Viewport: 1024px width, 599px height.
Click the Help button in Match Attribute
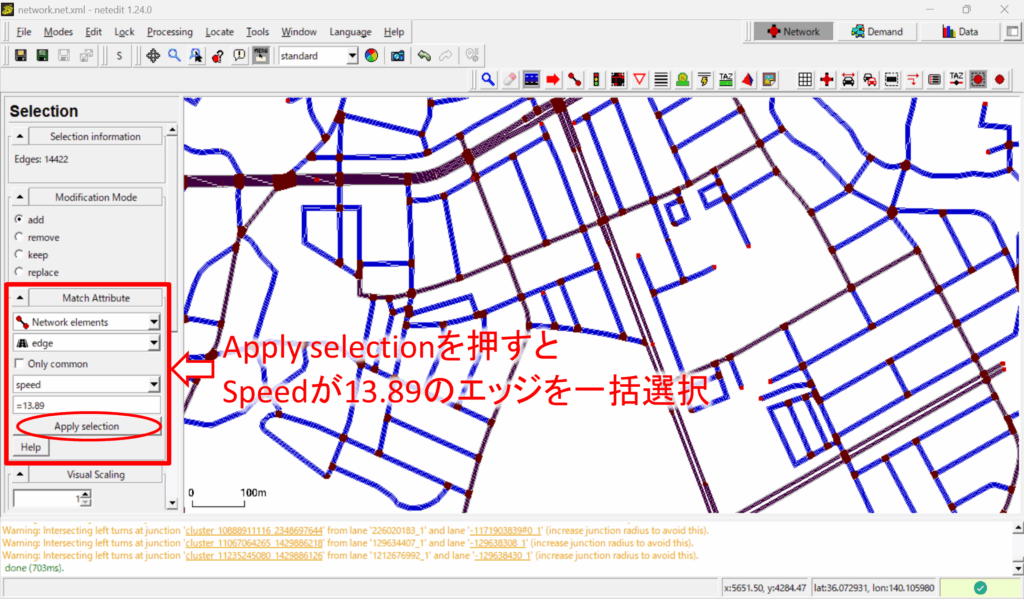click(x=30, y=446)
